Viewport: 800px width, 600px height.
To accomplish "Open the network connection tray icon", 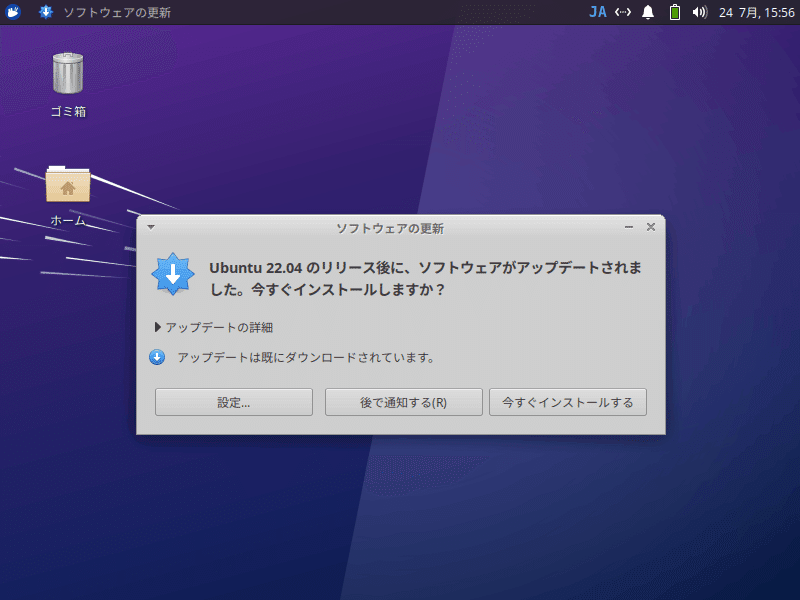I will [x=622, y=12].
